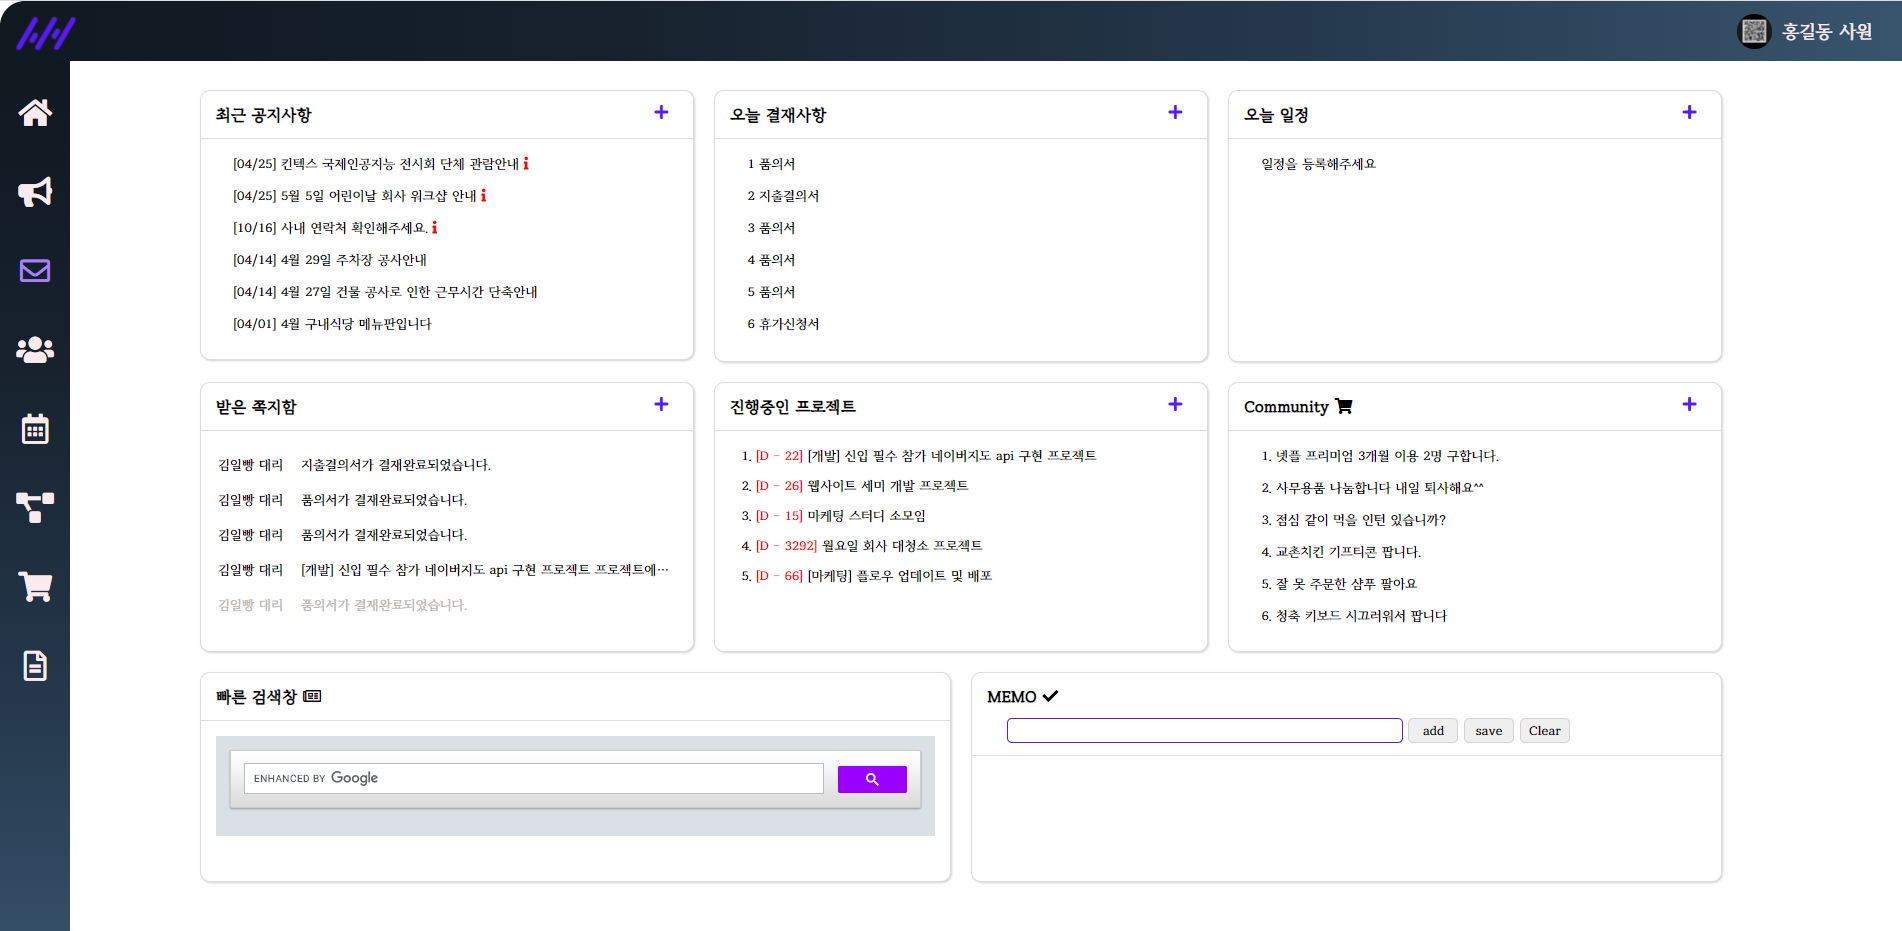Click the Clear button in MEMO
Screen dimensions: 1902x931
(x=1545, y=731)
